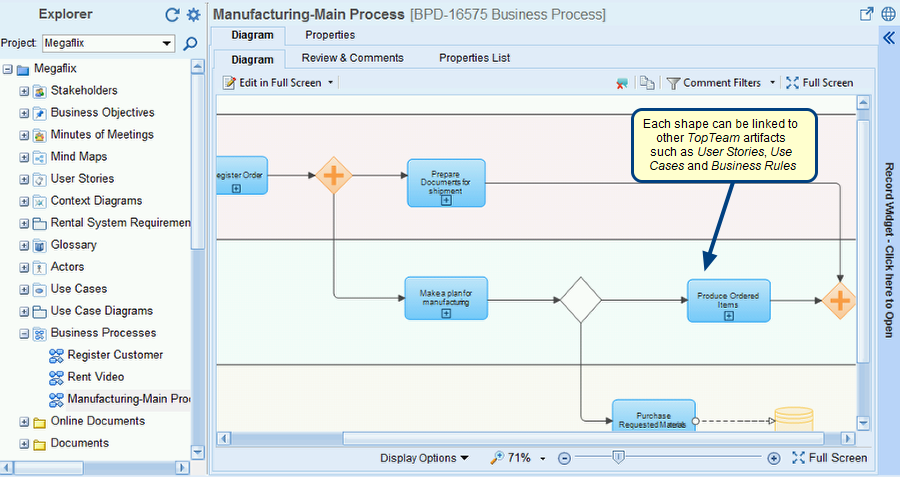Expand the User Stories node
The image size is (900, 477).
[x=24, y=180]
